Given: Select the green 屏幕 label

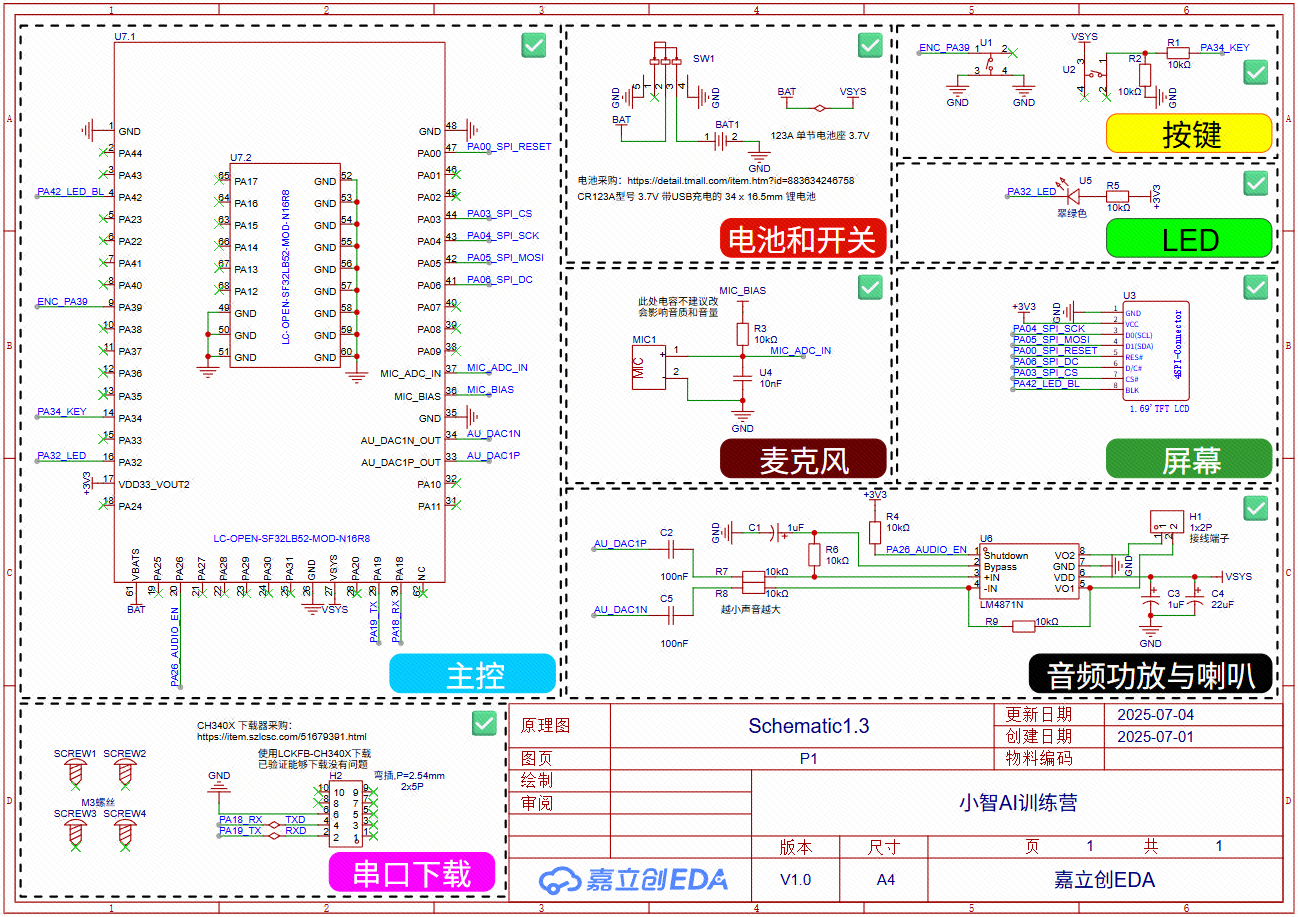Looking at the screenshot, I should [1189, 458].
